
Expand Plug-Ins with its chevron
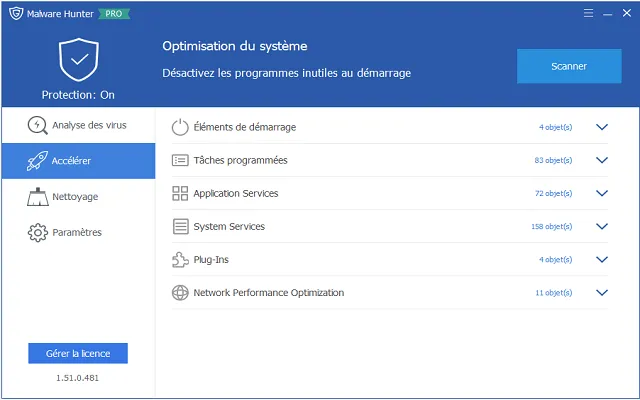[602, 259]
